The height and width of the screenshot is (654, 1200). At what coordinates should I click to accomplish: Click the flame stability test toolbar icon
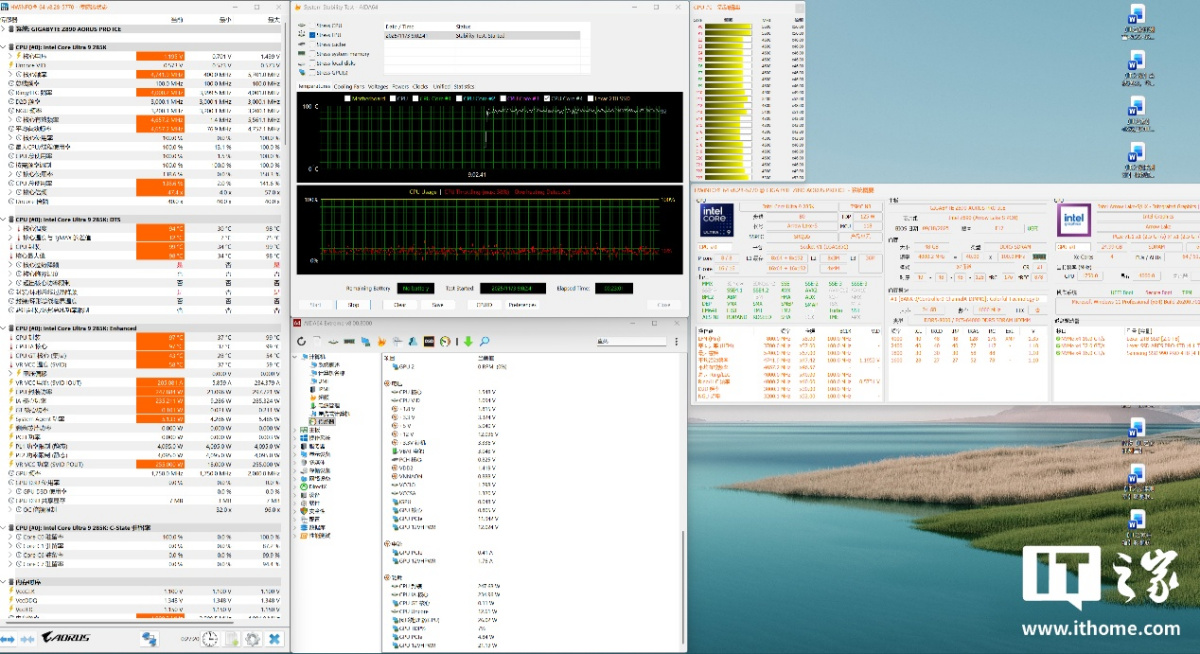tap(383, 342)
